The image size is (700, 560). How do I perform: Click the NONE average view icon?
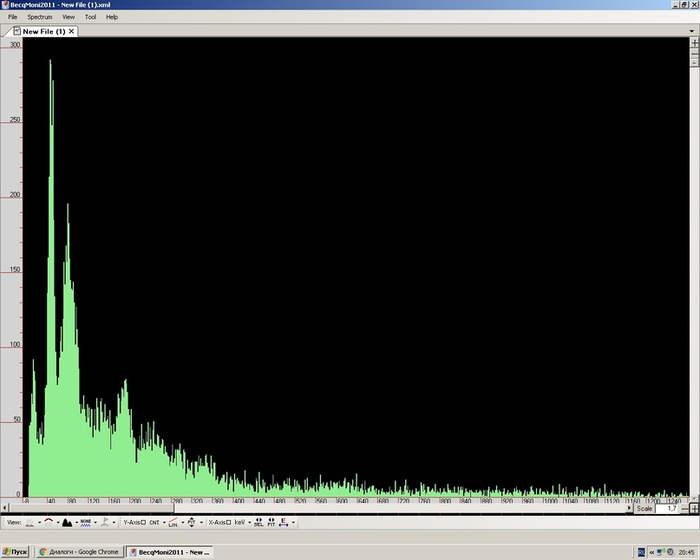click(x=86, y=522)
